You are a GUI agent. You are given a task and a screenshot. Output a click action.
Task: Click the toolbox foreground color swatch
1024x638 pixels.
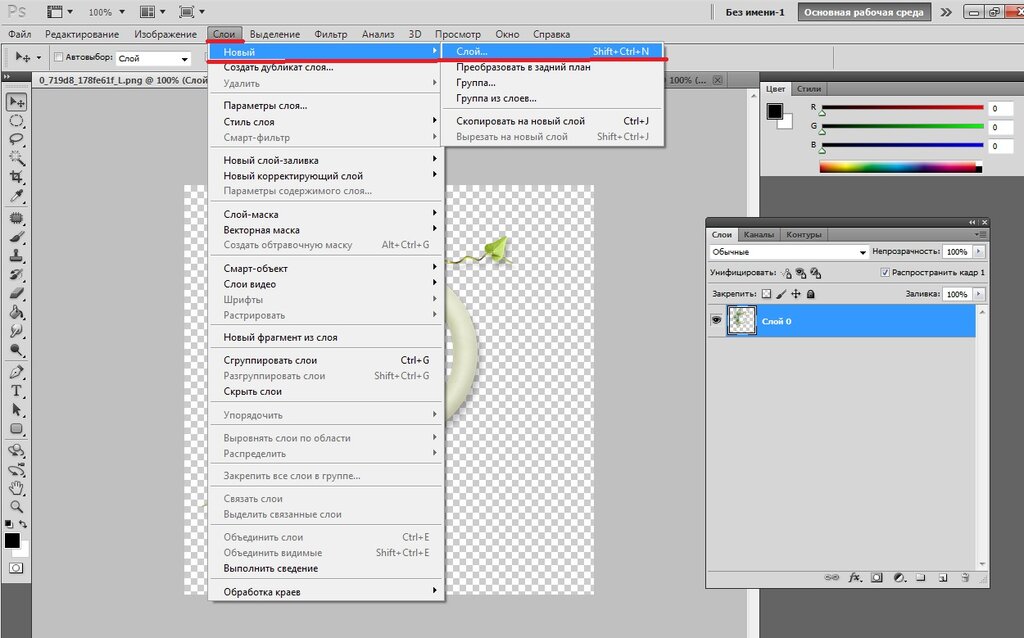point(12,541)
